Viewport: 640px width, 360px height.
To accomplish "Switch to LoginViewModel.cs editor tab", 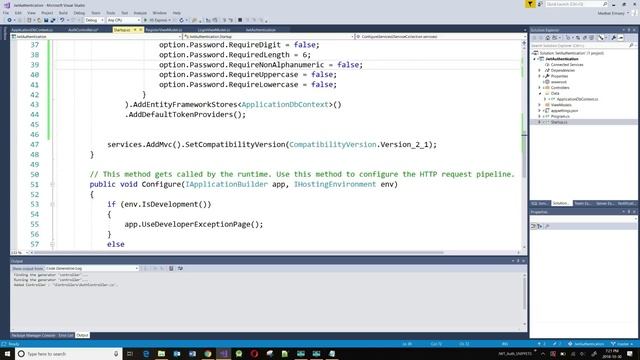I will [214, 30].
